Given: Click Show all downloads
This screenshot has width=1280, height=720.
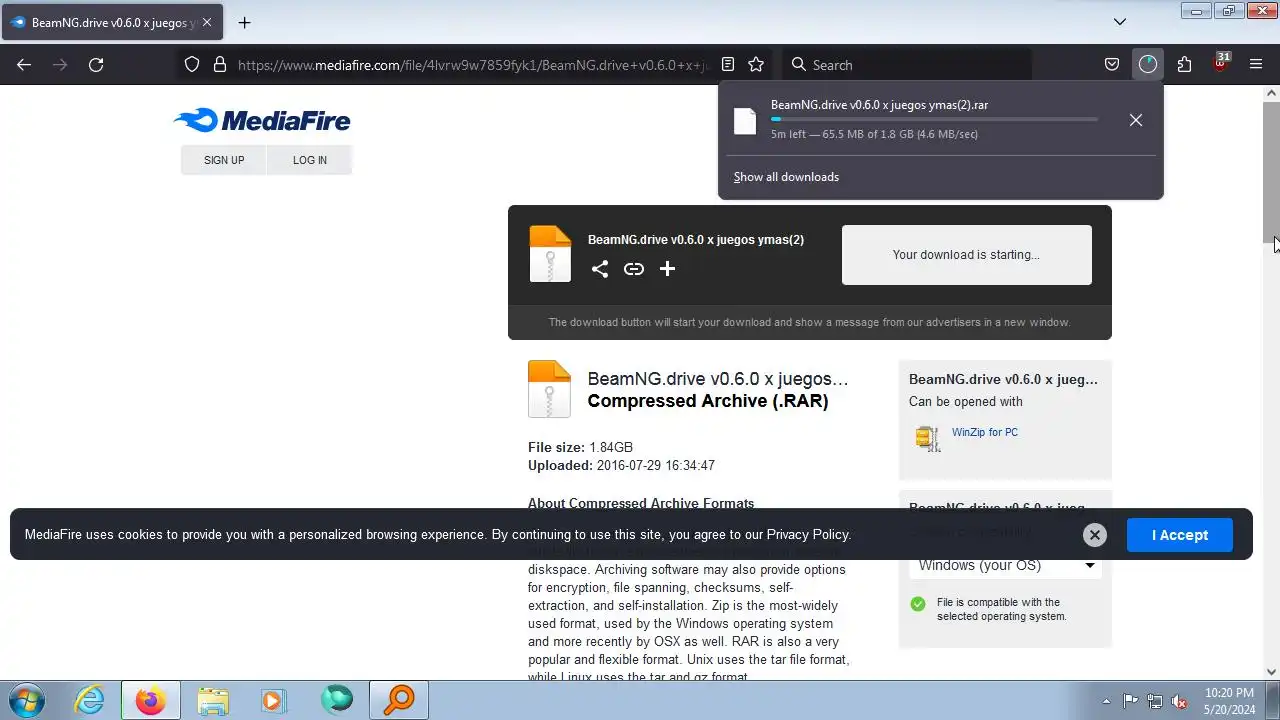Looking at the screenshot, I should pos(786,177).
